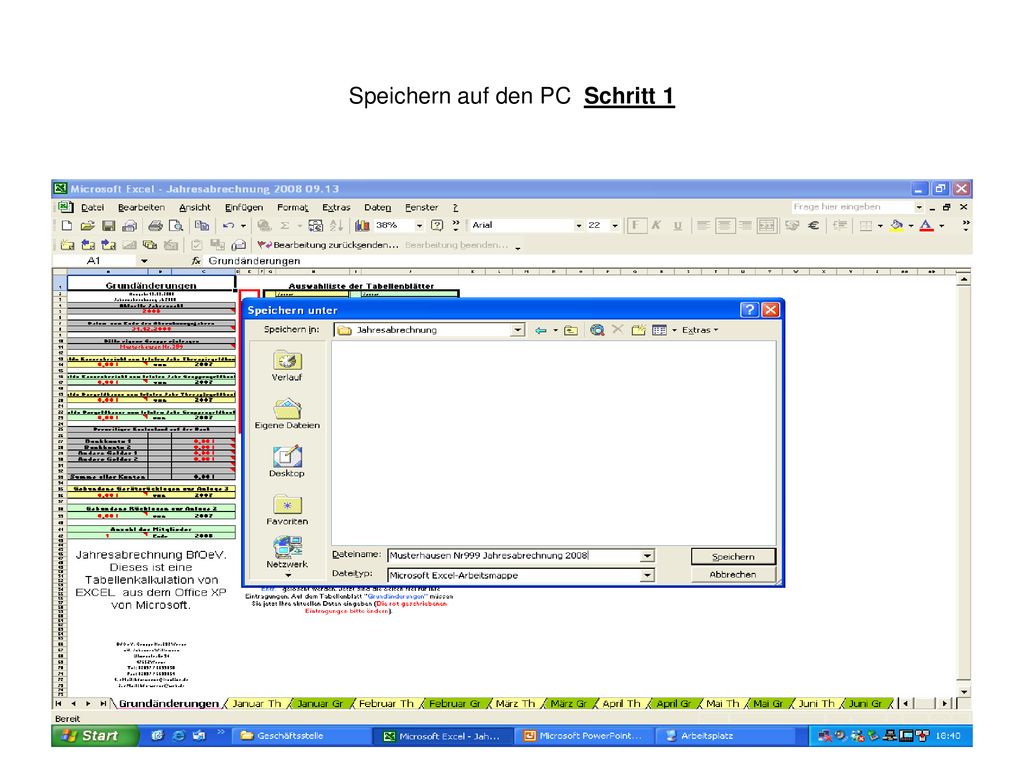Switch to Microsoft PowerPoint in the taskbar
Screen dimensions: 1024x768
[x=584, y=736]
